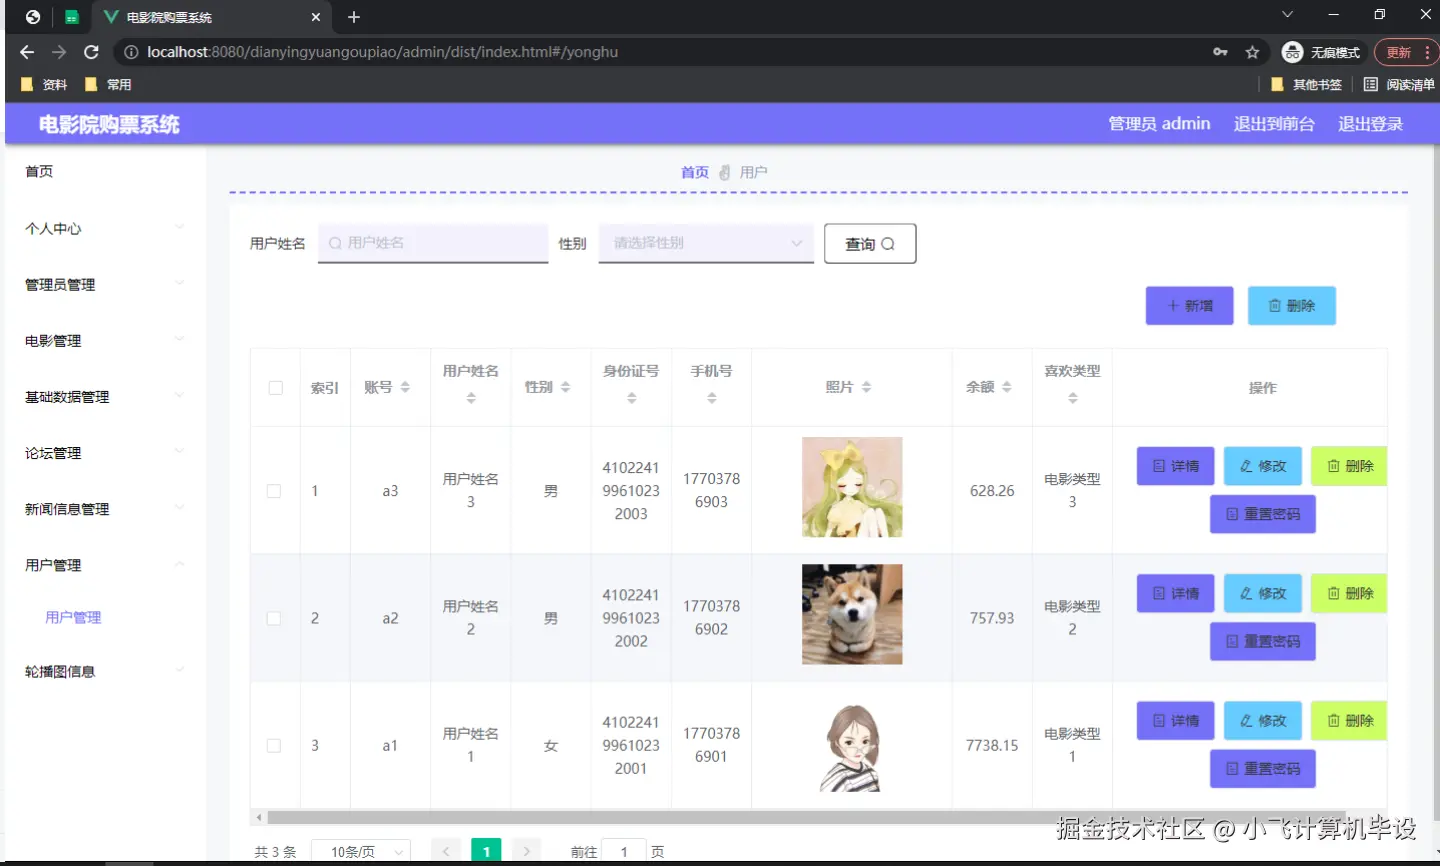Screen dimensions: 1440x866
Task: Check the checkbox beside user a1
Action: point(275,745)
